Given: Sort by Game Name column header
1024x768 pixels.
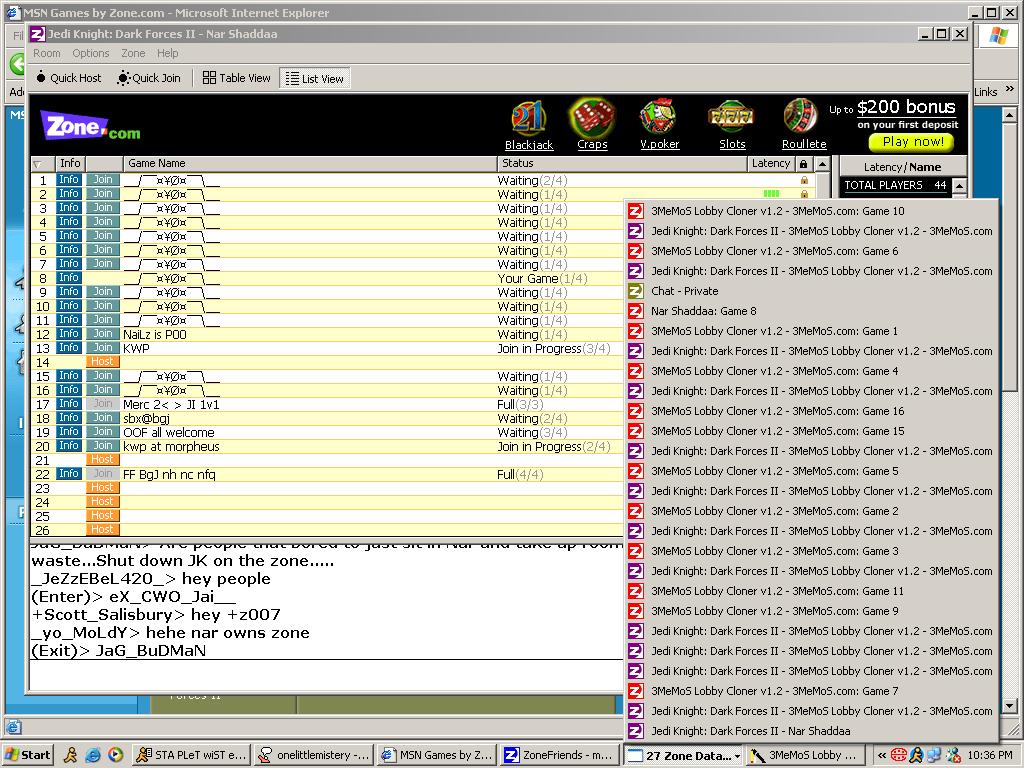Looking at the screenshot, I should coord(310,163).
